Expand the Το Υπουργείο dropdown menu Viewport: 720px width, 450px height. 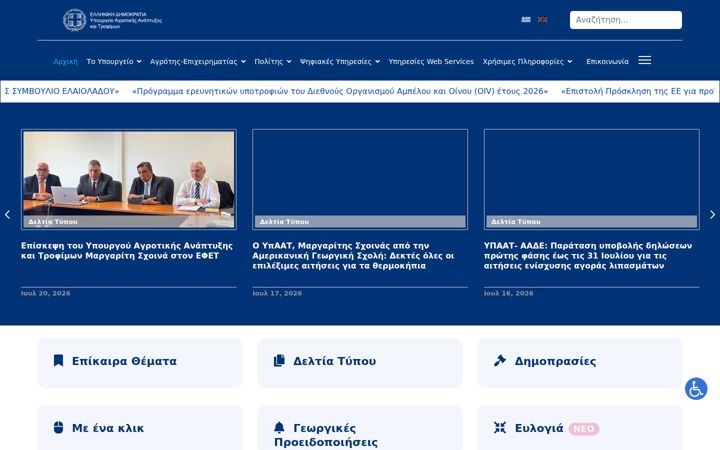tap(114, 62)
